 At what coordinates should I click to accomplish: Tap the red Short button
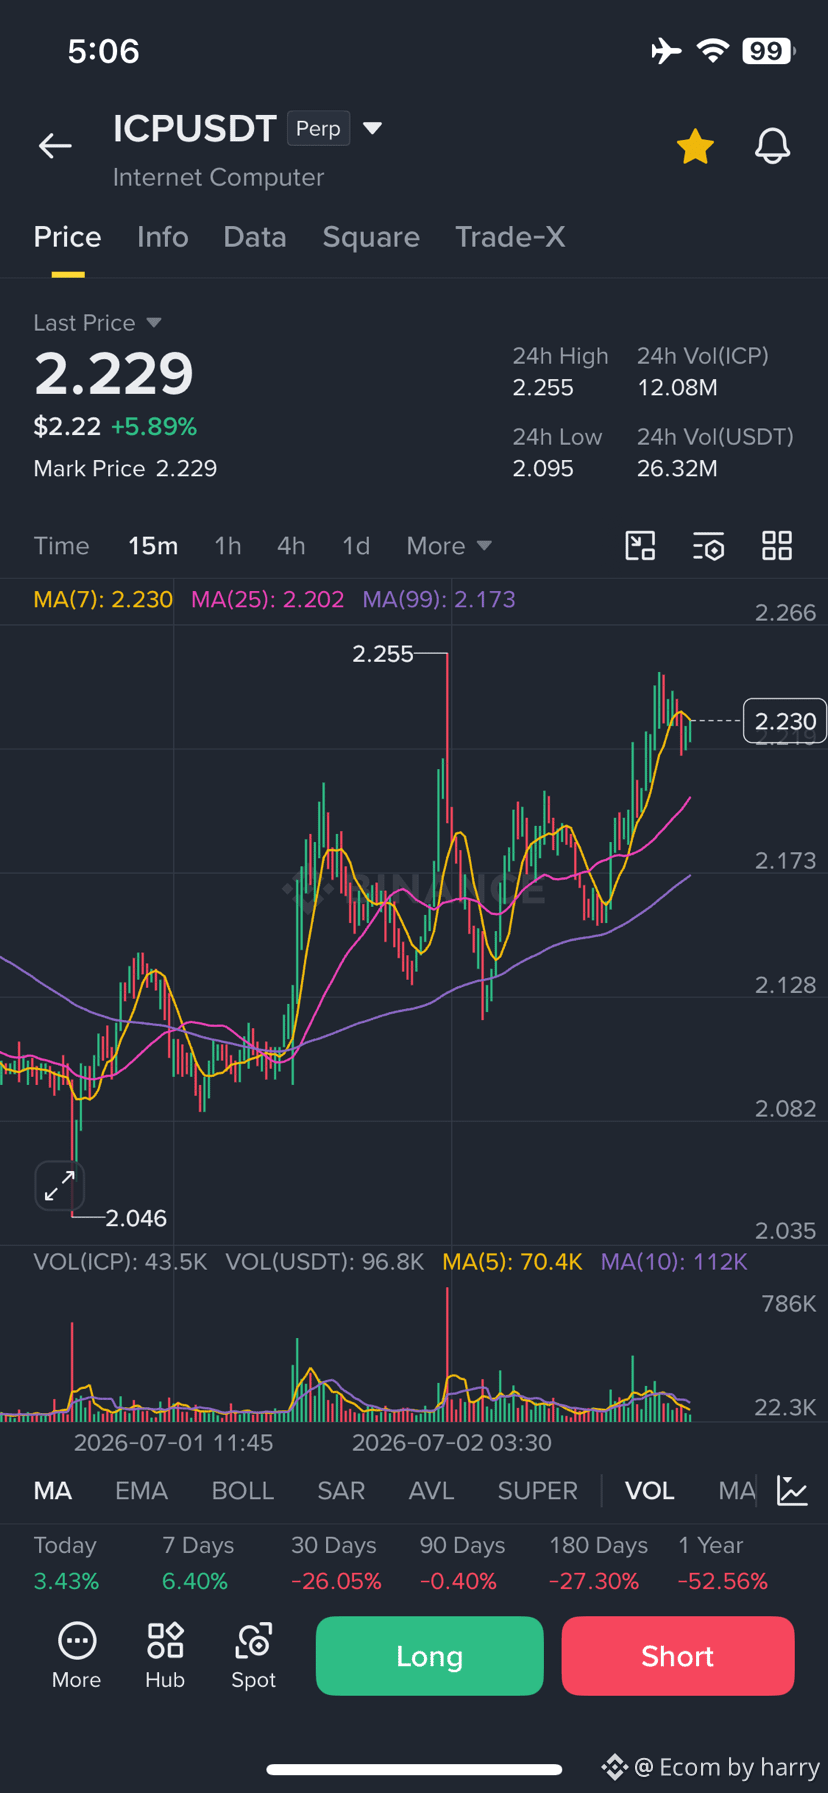[678, 1656]
